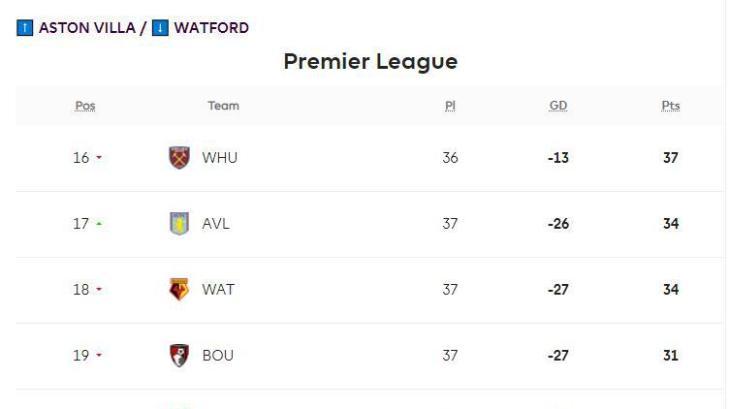
Task: Select the Pl column header
Action: [x=450, y=106]
